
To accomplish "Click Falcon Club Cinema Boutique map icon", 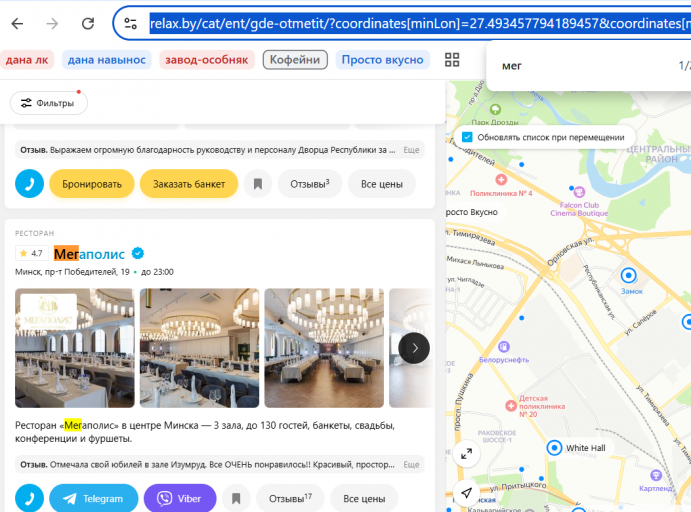I will pyautogui.click(x=579, y=192).
